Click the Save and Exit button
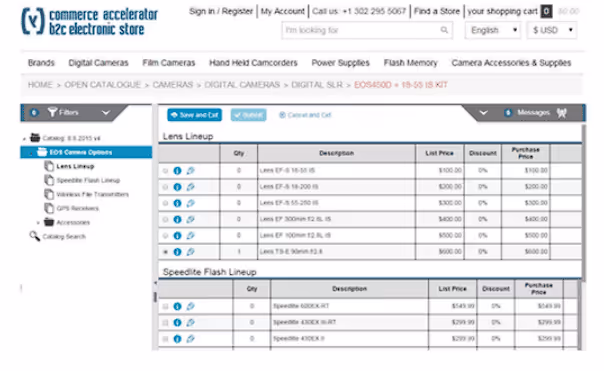604x371 pixels. pyautogui.click(x=195, y=115)
